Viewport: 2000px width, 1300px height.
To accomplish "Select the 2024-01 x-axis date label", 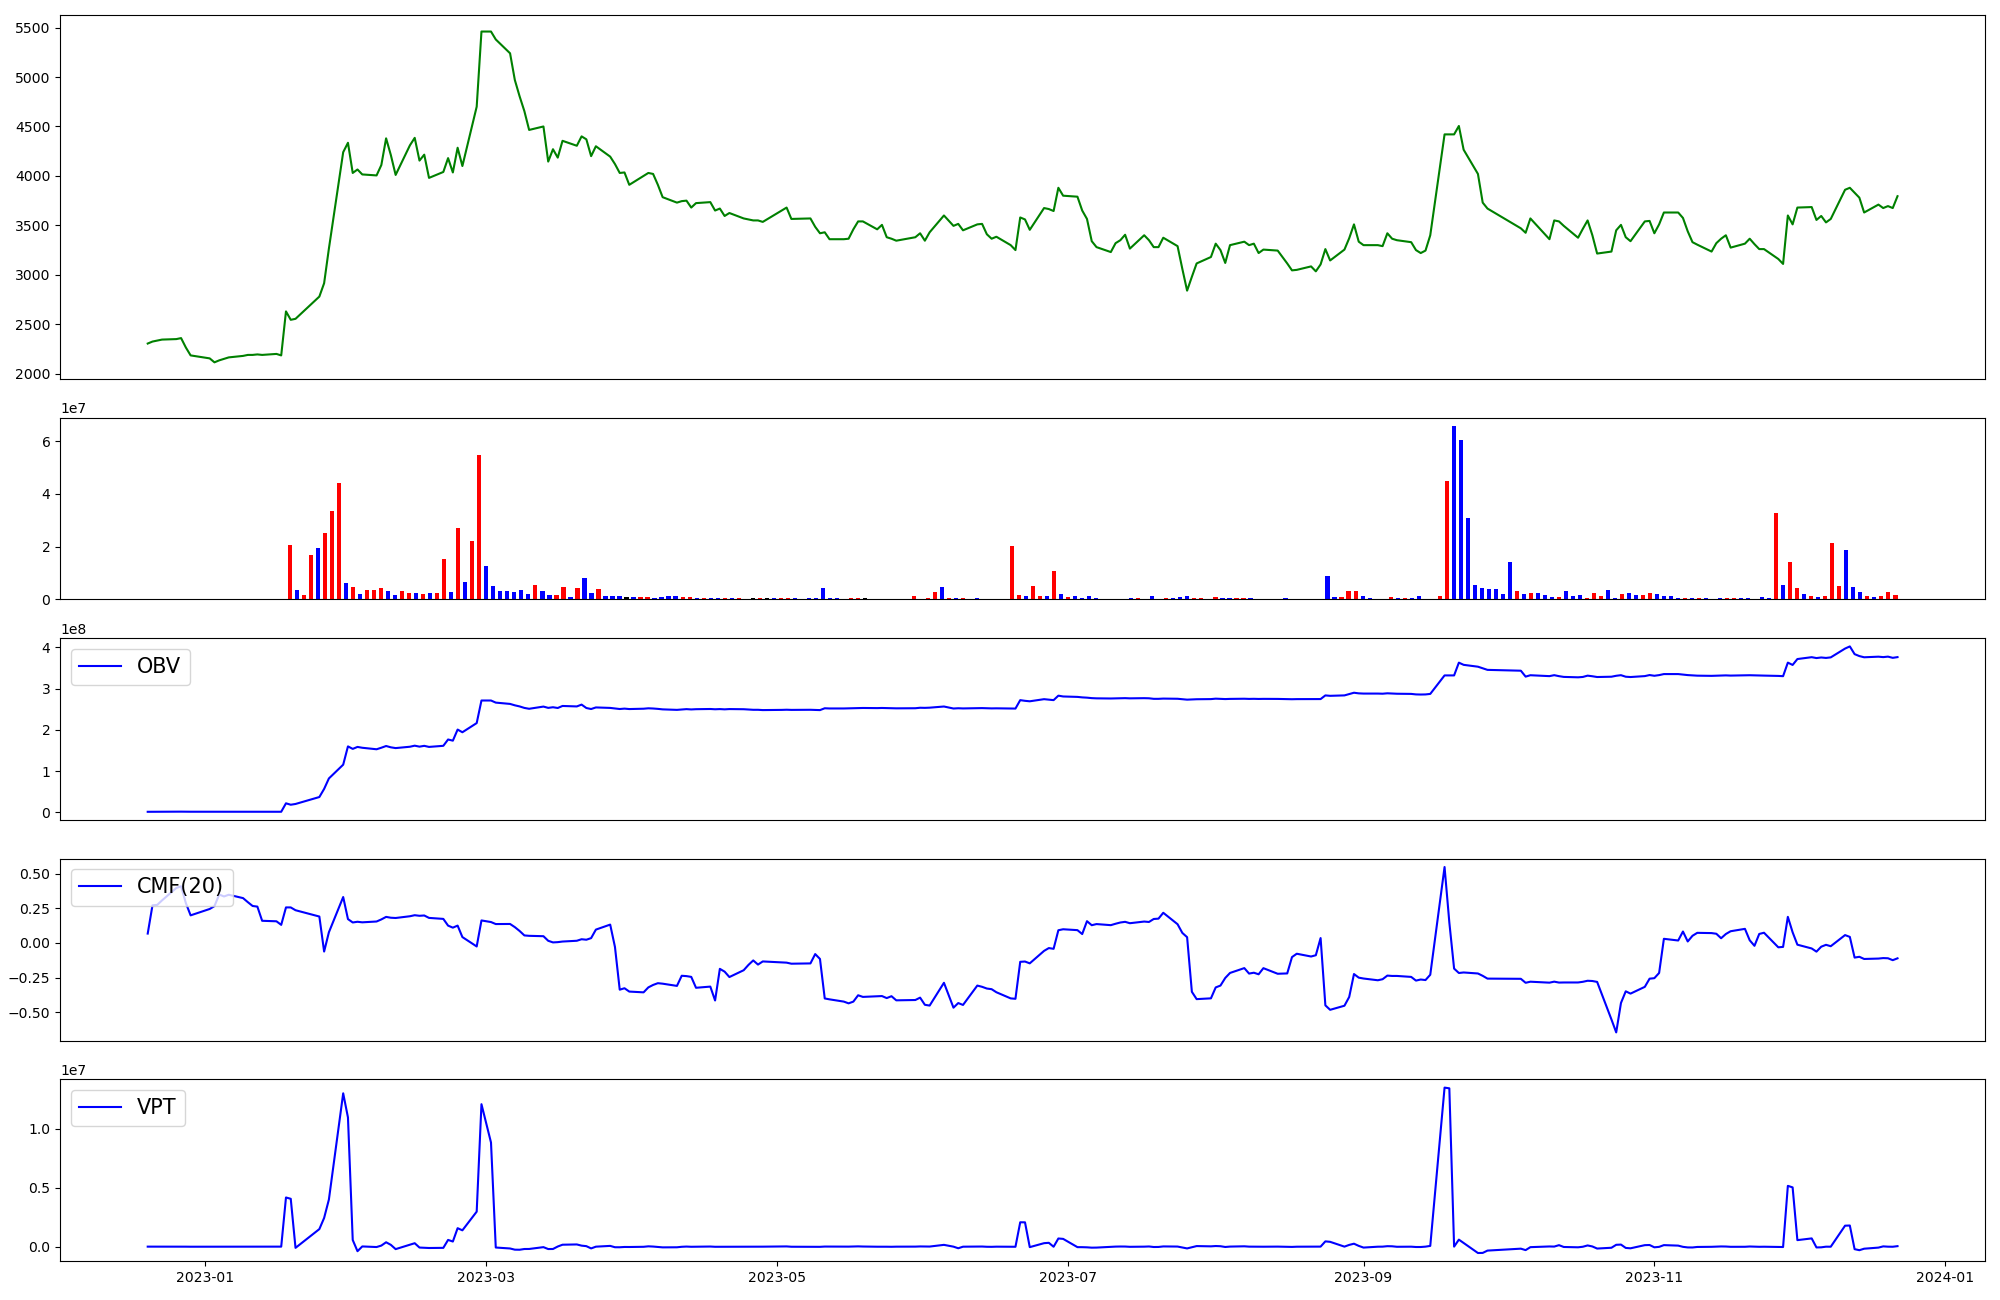I will tap(1945, 1277).
